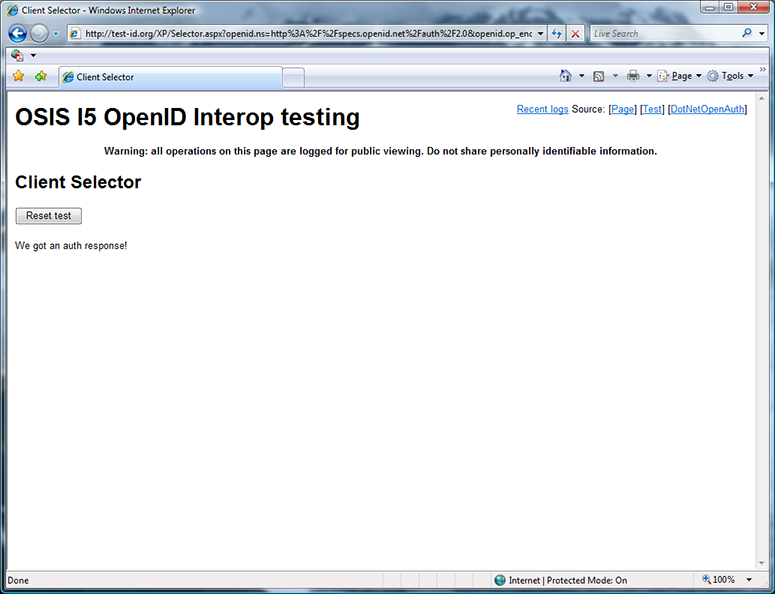Viewport: 775px width, 594px height.
Task: Click inside the Live Search input field
Action: 660,33
